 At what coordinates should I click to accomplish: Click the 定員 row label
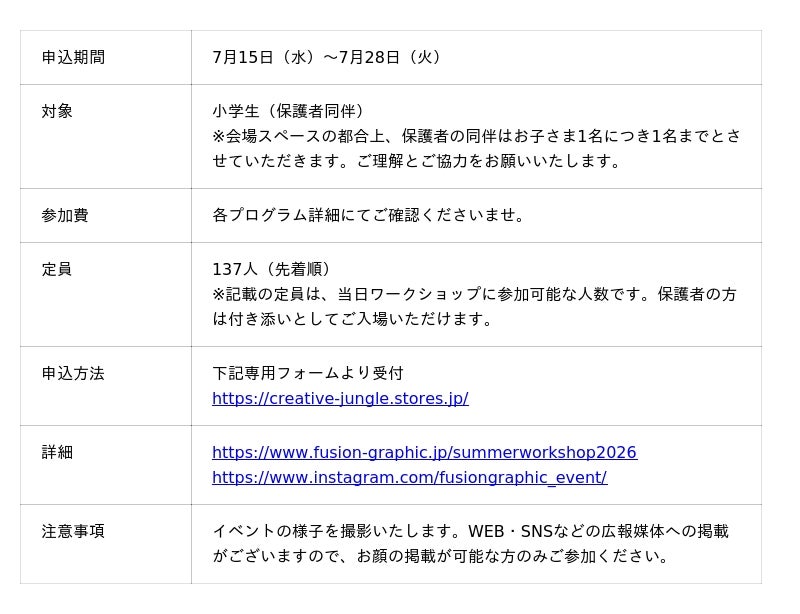[57, 269]
